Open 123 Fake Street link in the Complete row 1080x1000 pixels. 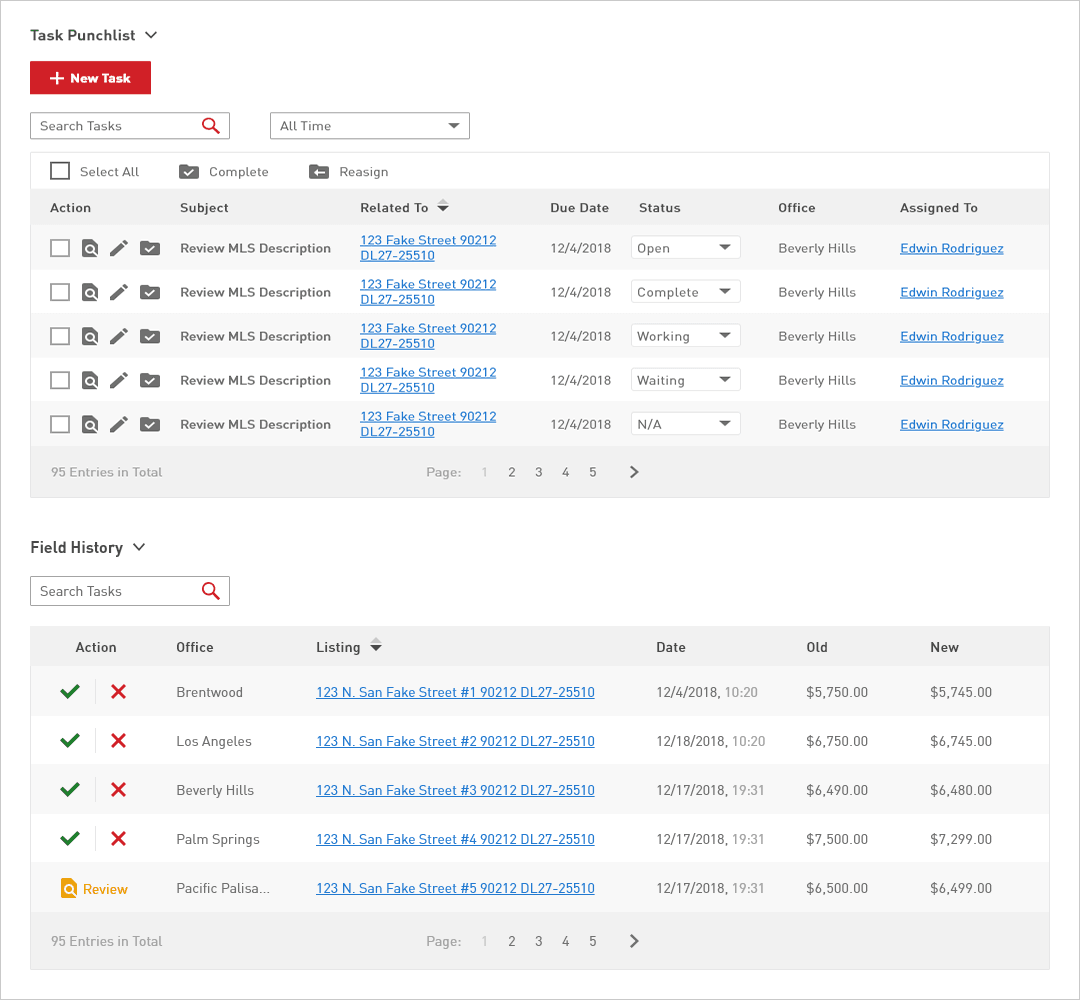[x=428, y=292]
